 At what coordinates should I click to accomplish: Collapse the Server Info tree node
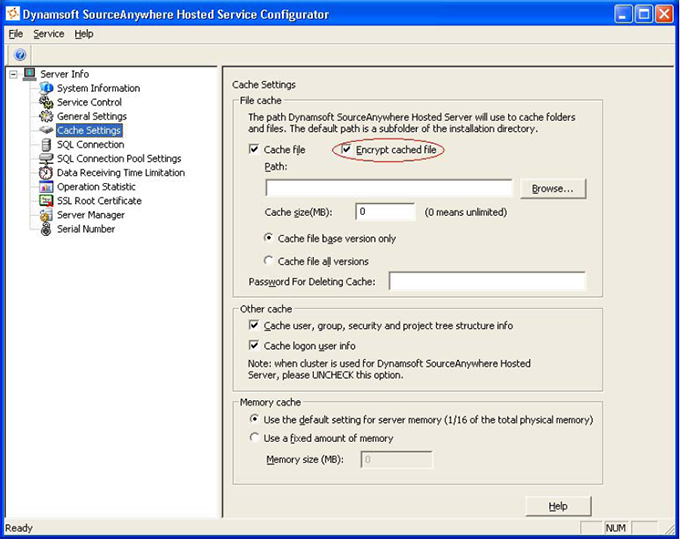(x=14, y=74)
